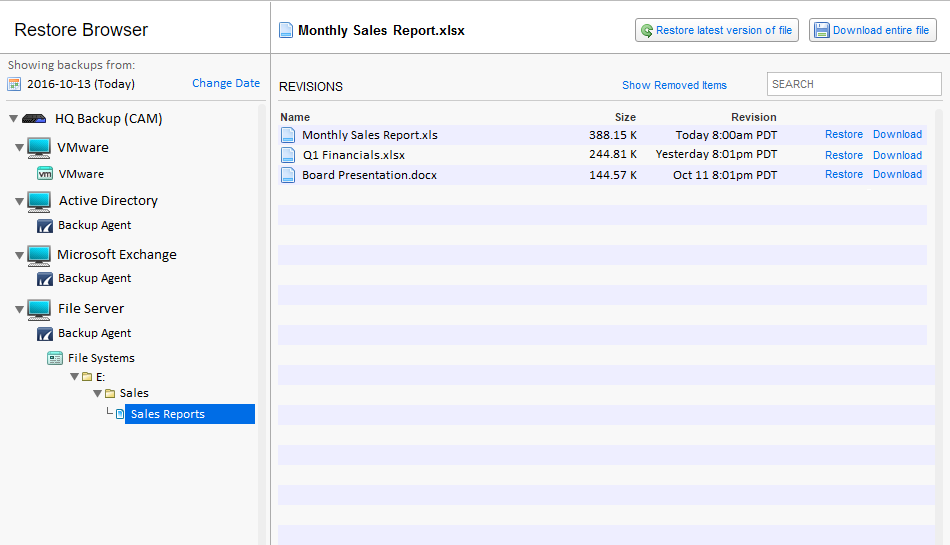950x545 pixels.
Task: Collapse the Active Directory tree node
Action: 19,202
